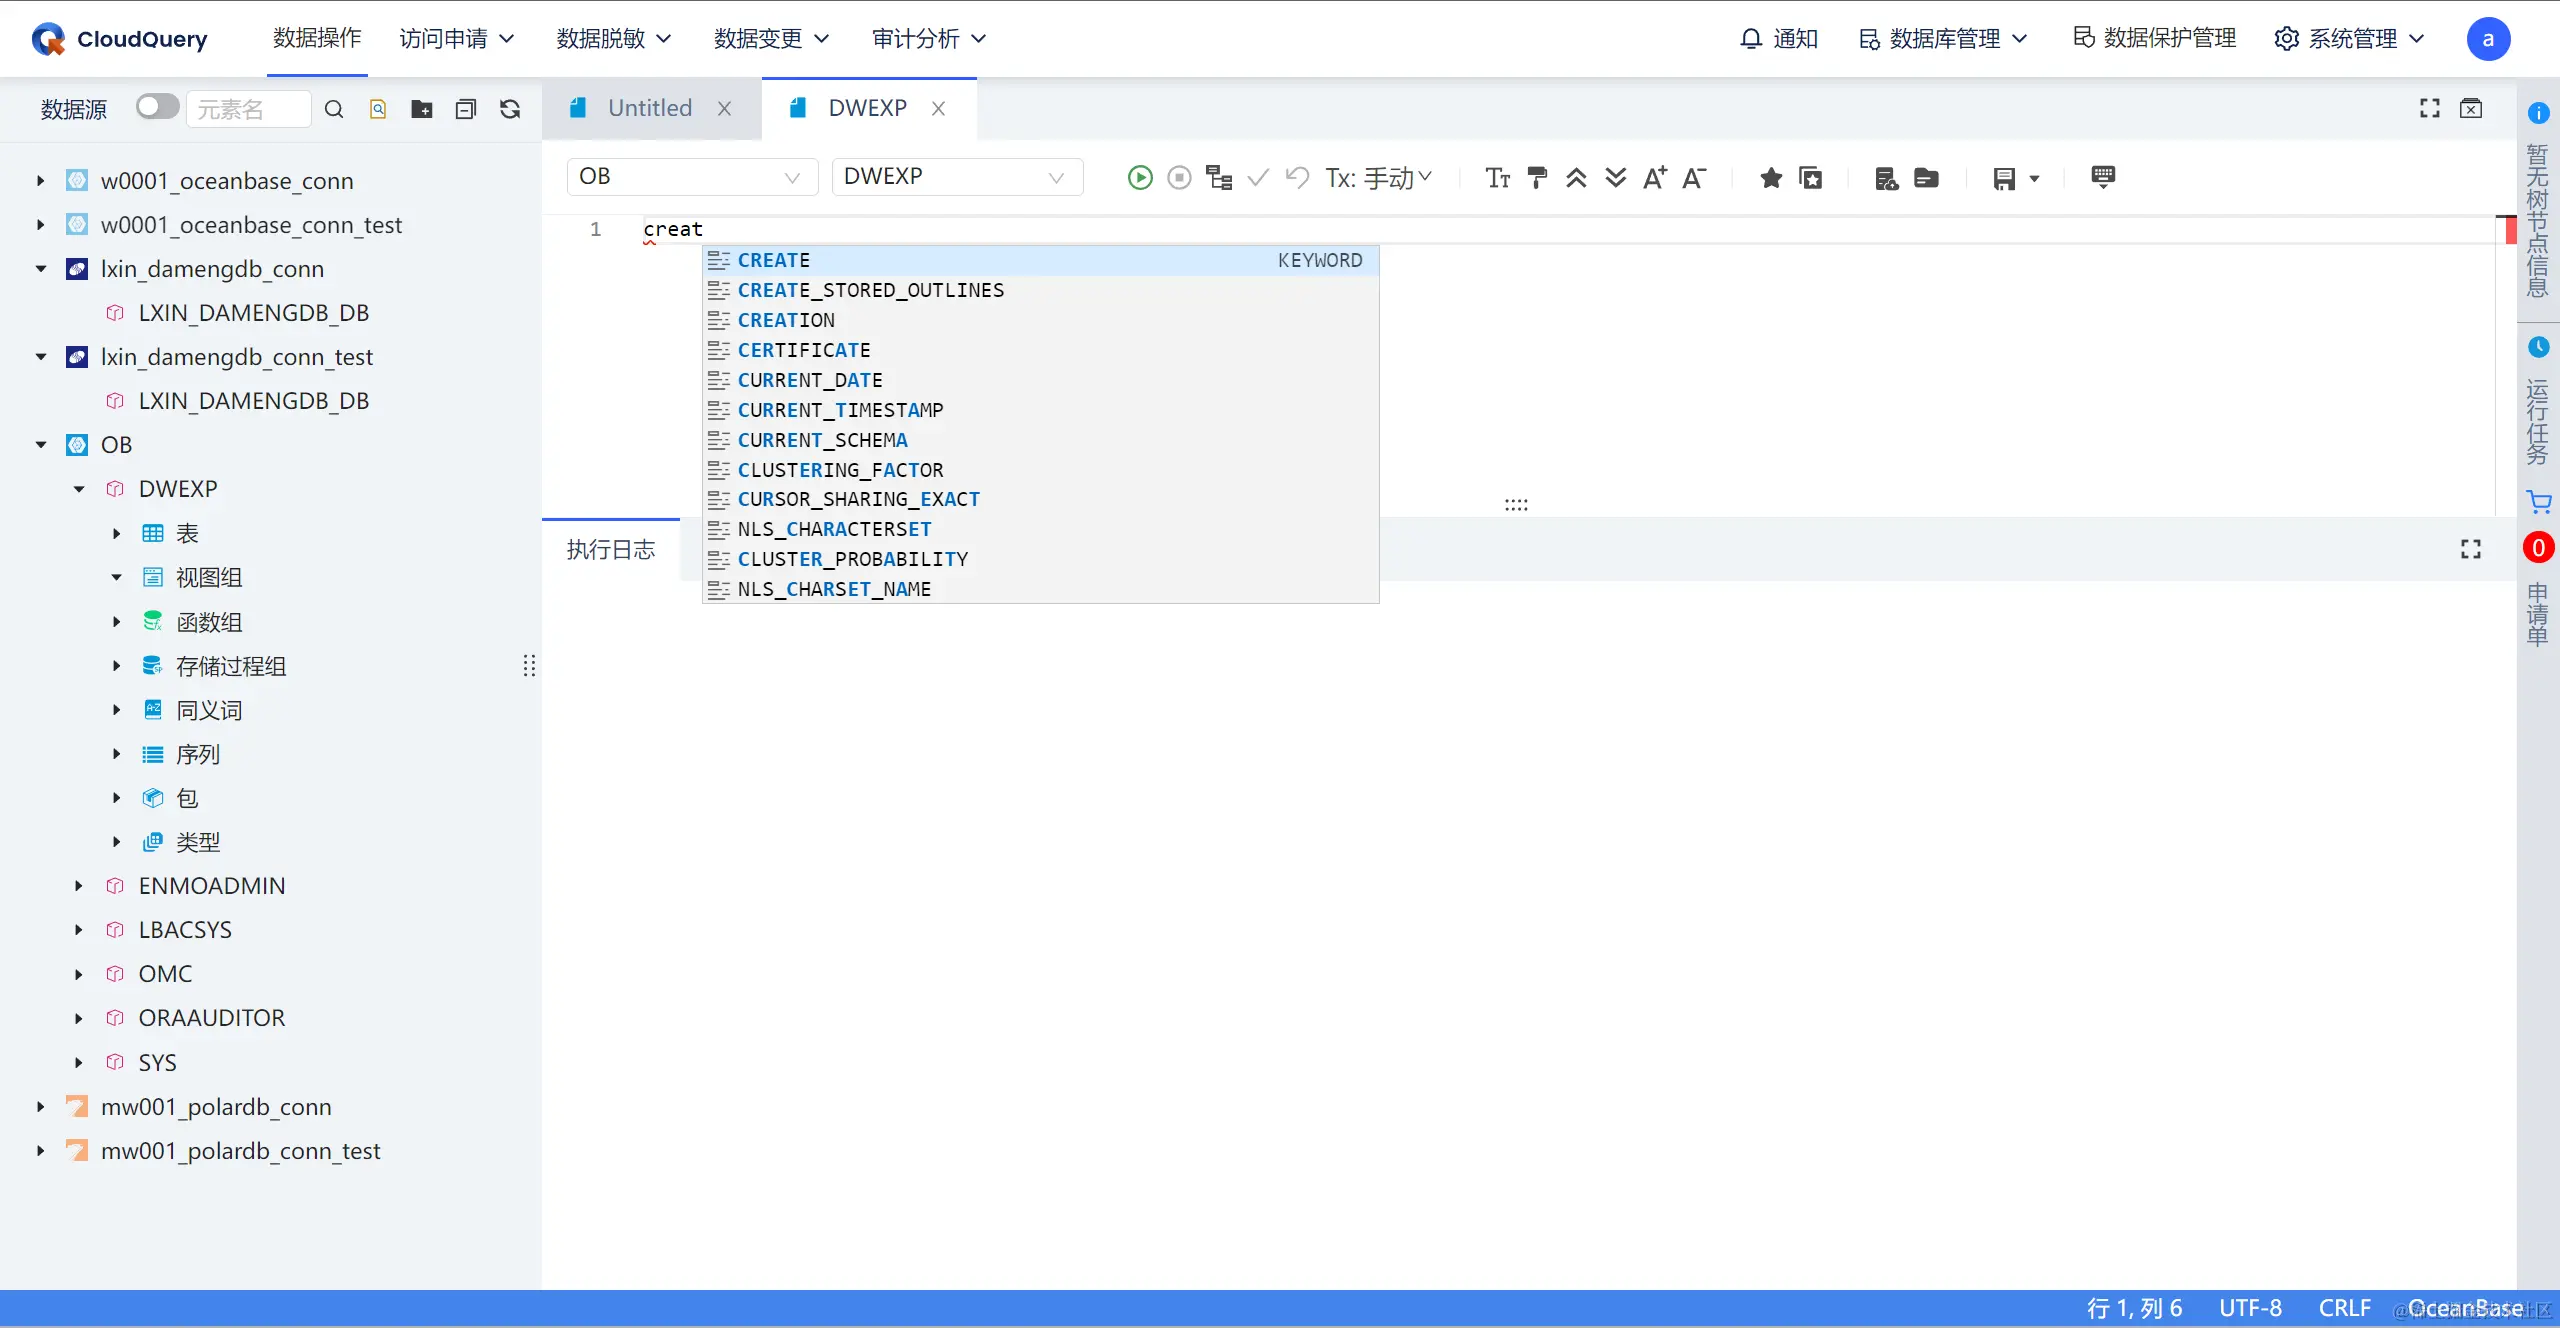Click the 执行日志 tab label

coord(610,549)
